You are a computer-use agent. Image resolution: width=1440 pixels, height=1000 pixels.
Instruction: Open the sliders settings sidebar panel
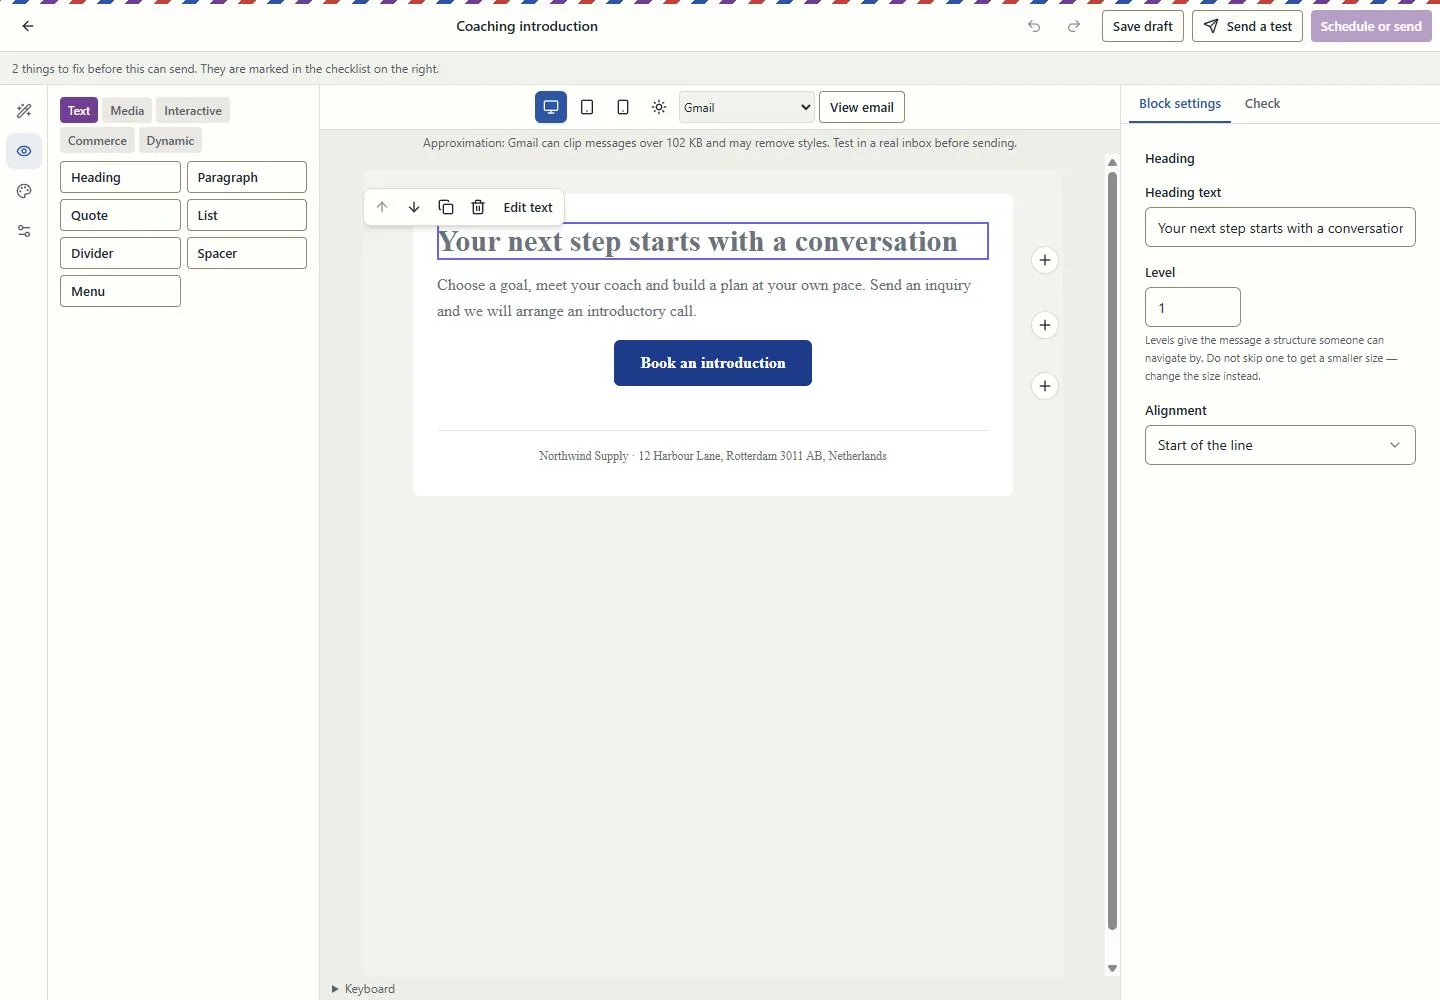point(24,231)
